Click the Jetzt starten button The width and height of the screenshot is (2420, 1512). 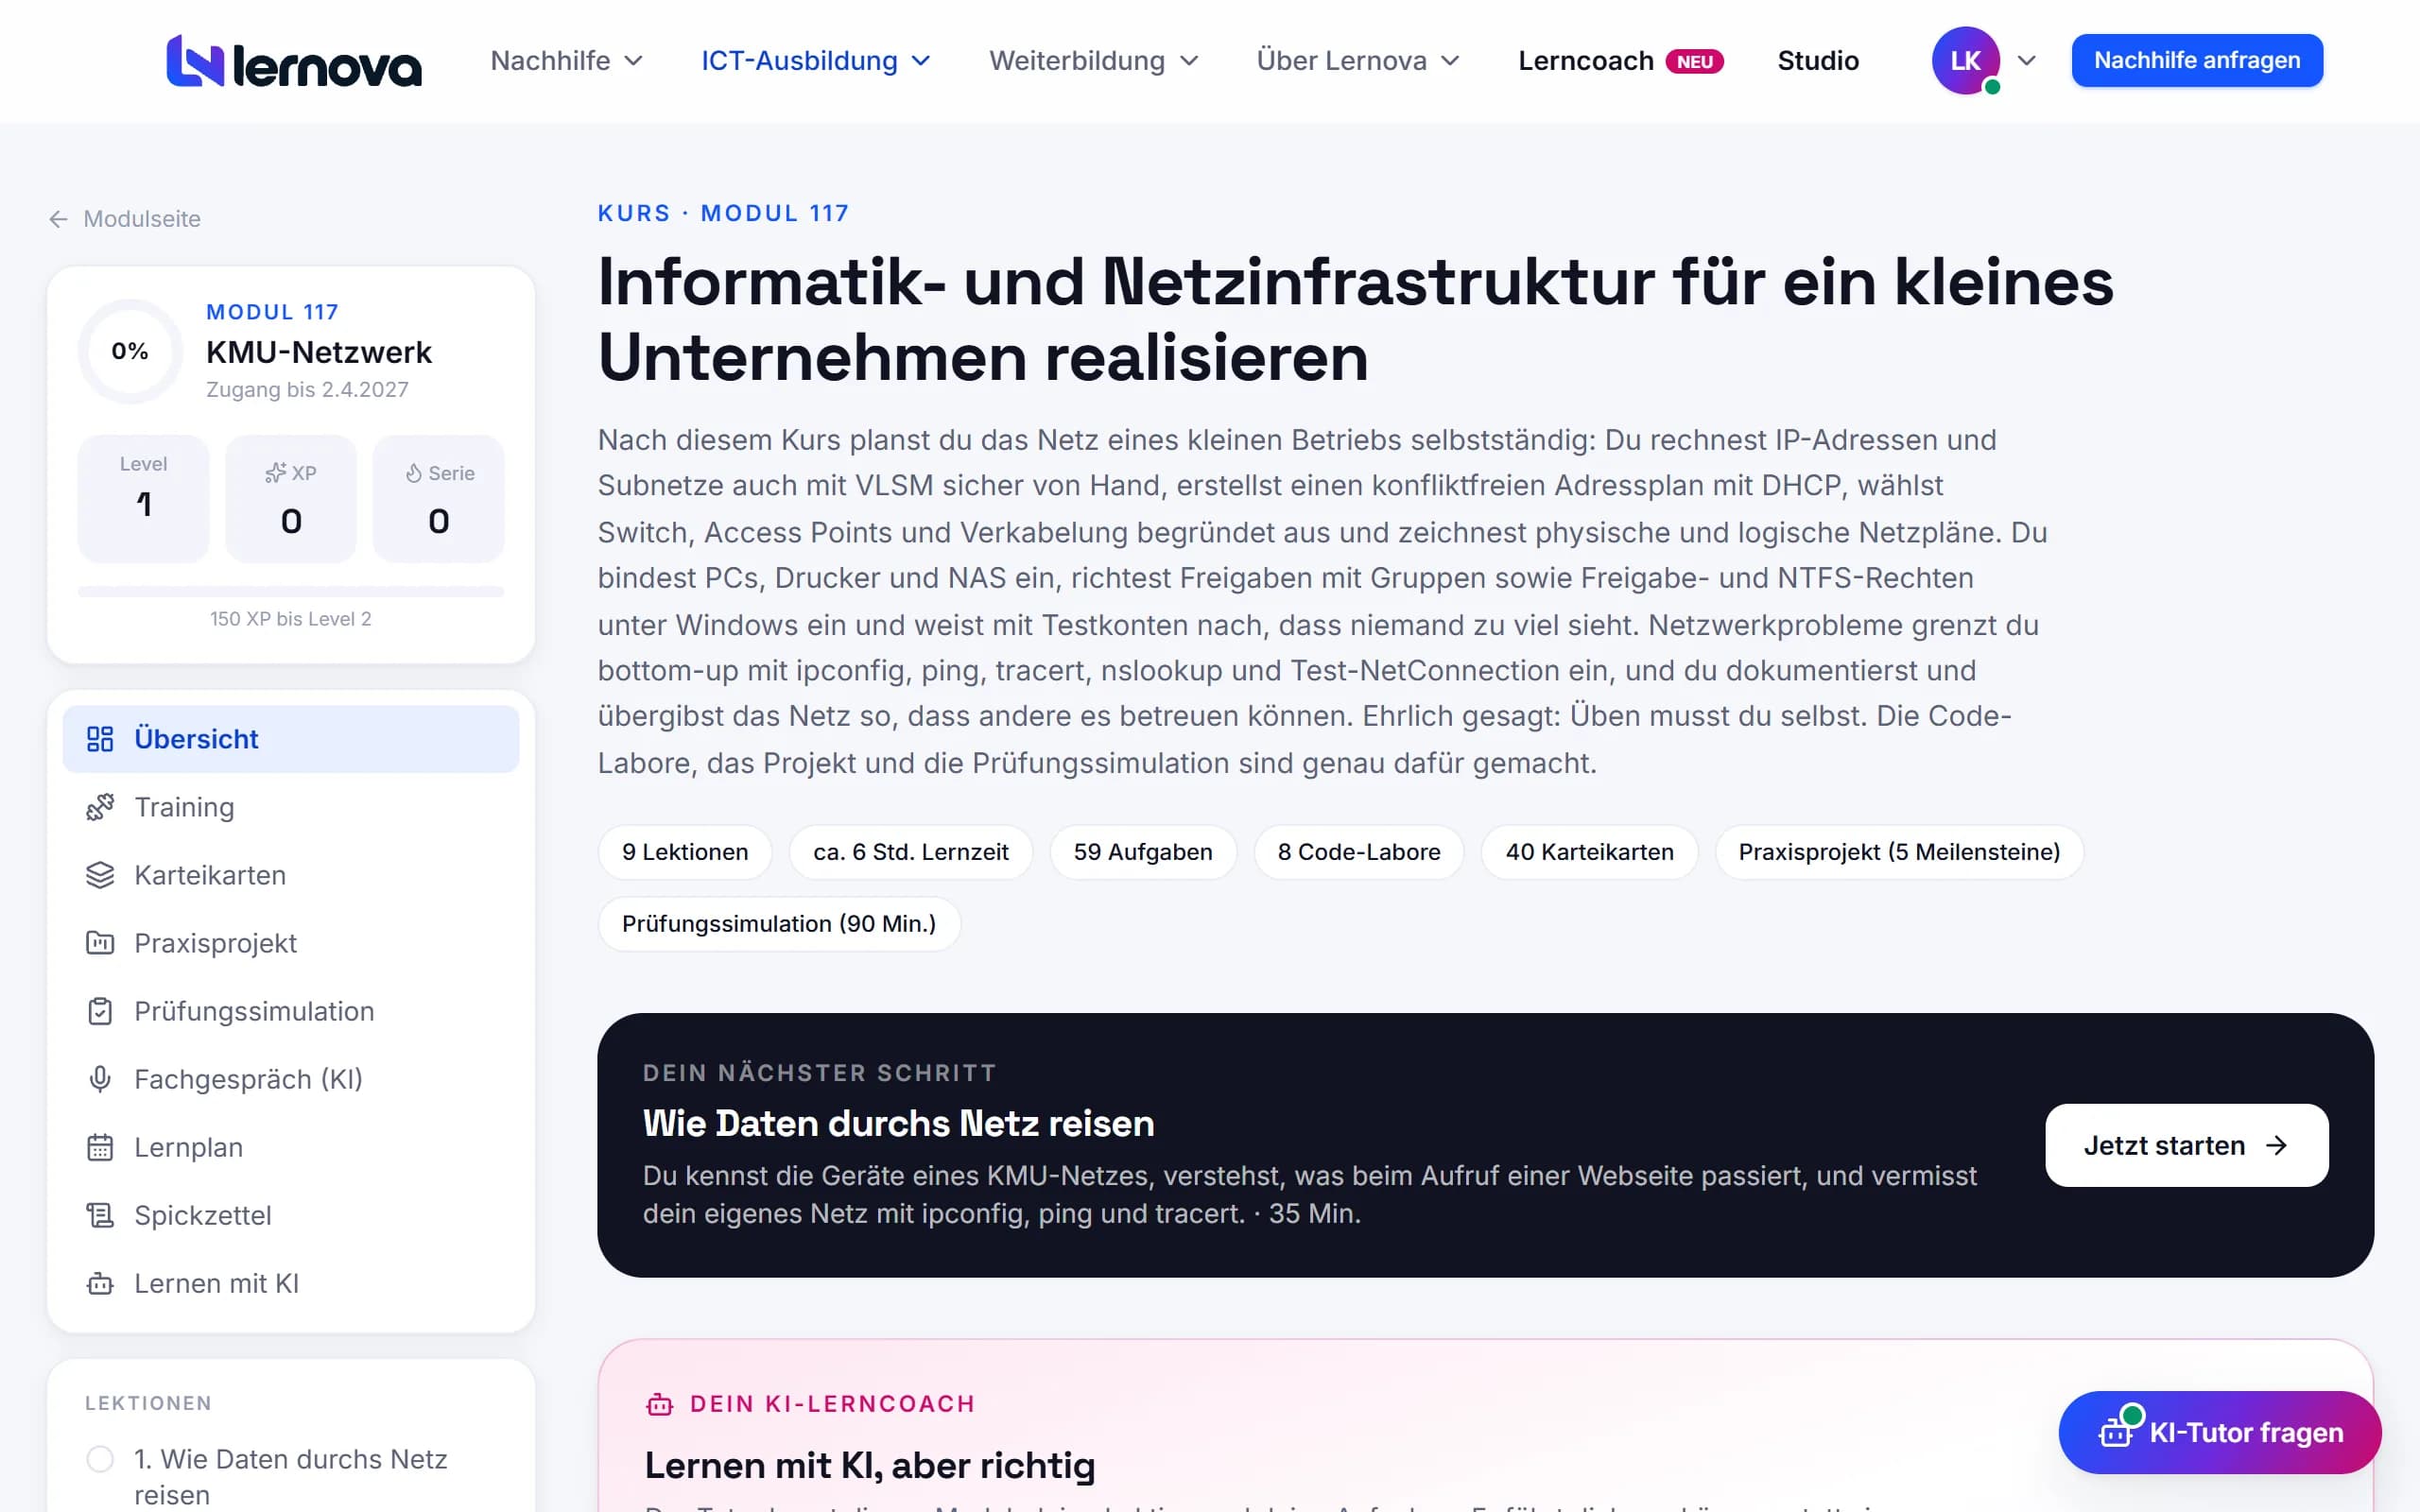(x=2186, y=1145)
